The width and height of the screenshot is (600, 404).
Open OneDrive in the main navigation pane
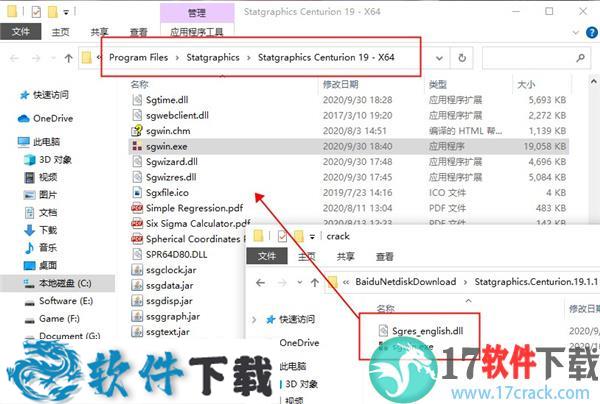coord(53,118)
